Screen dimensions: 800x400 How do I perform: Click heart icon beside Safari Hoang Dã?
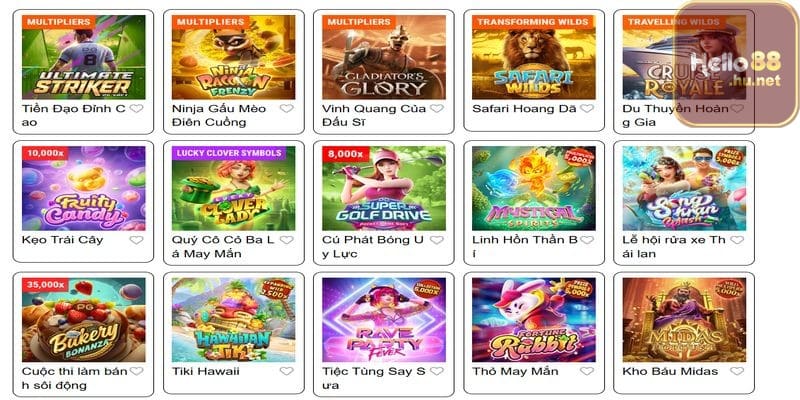(587, 108)
